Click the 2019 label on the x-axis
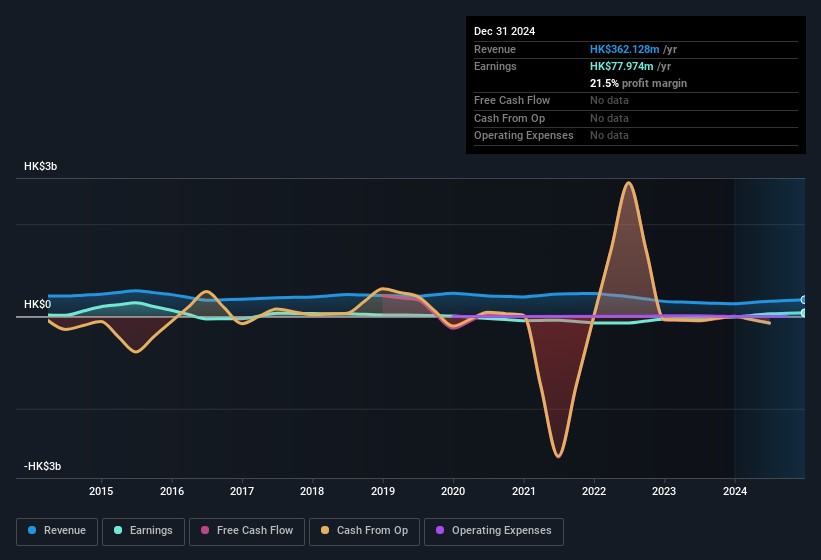 (383, 491)
